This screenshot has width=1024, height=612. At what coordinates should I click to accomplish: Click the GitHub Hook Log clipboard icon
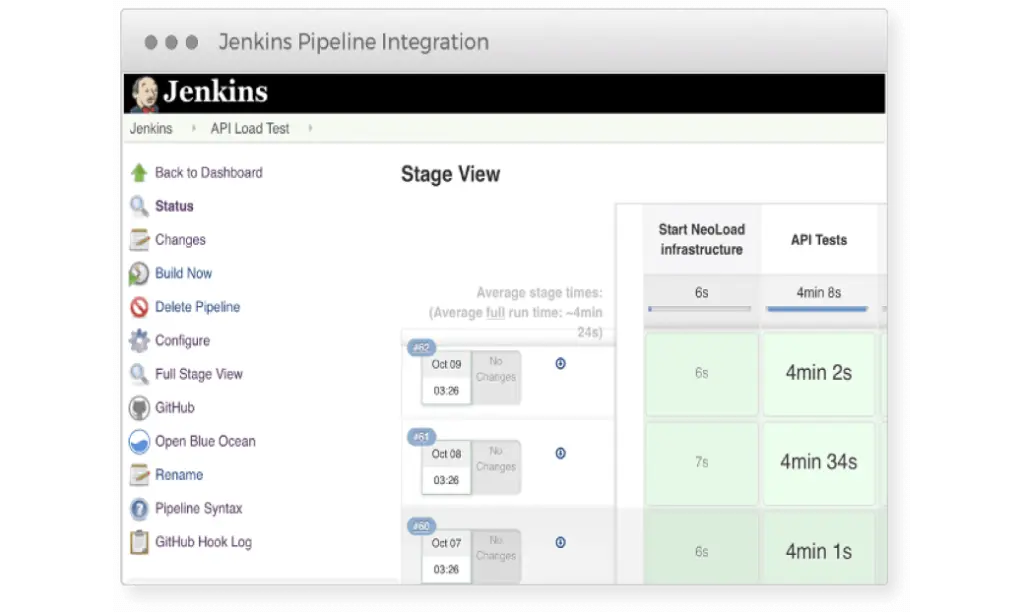[x=139, y=542]
